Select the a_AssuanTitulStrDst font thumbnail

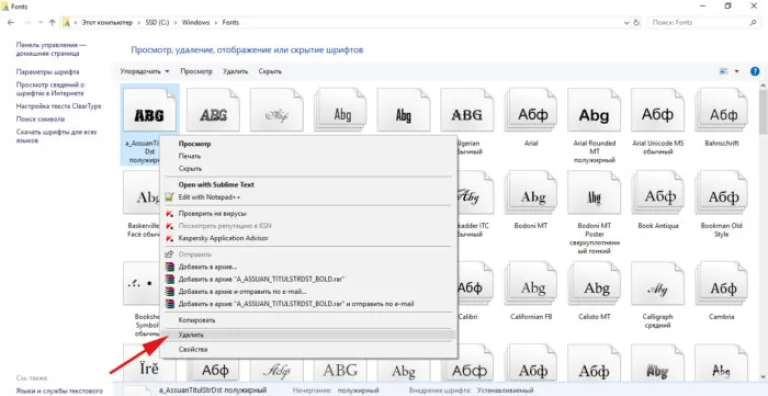149,111
